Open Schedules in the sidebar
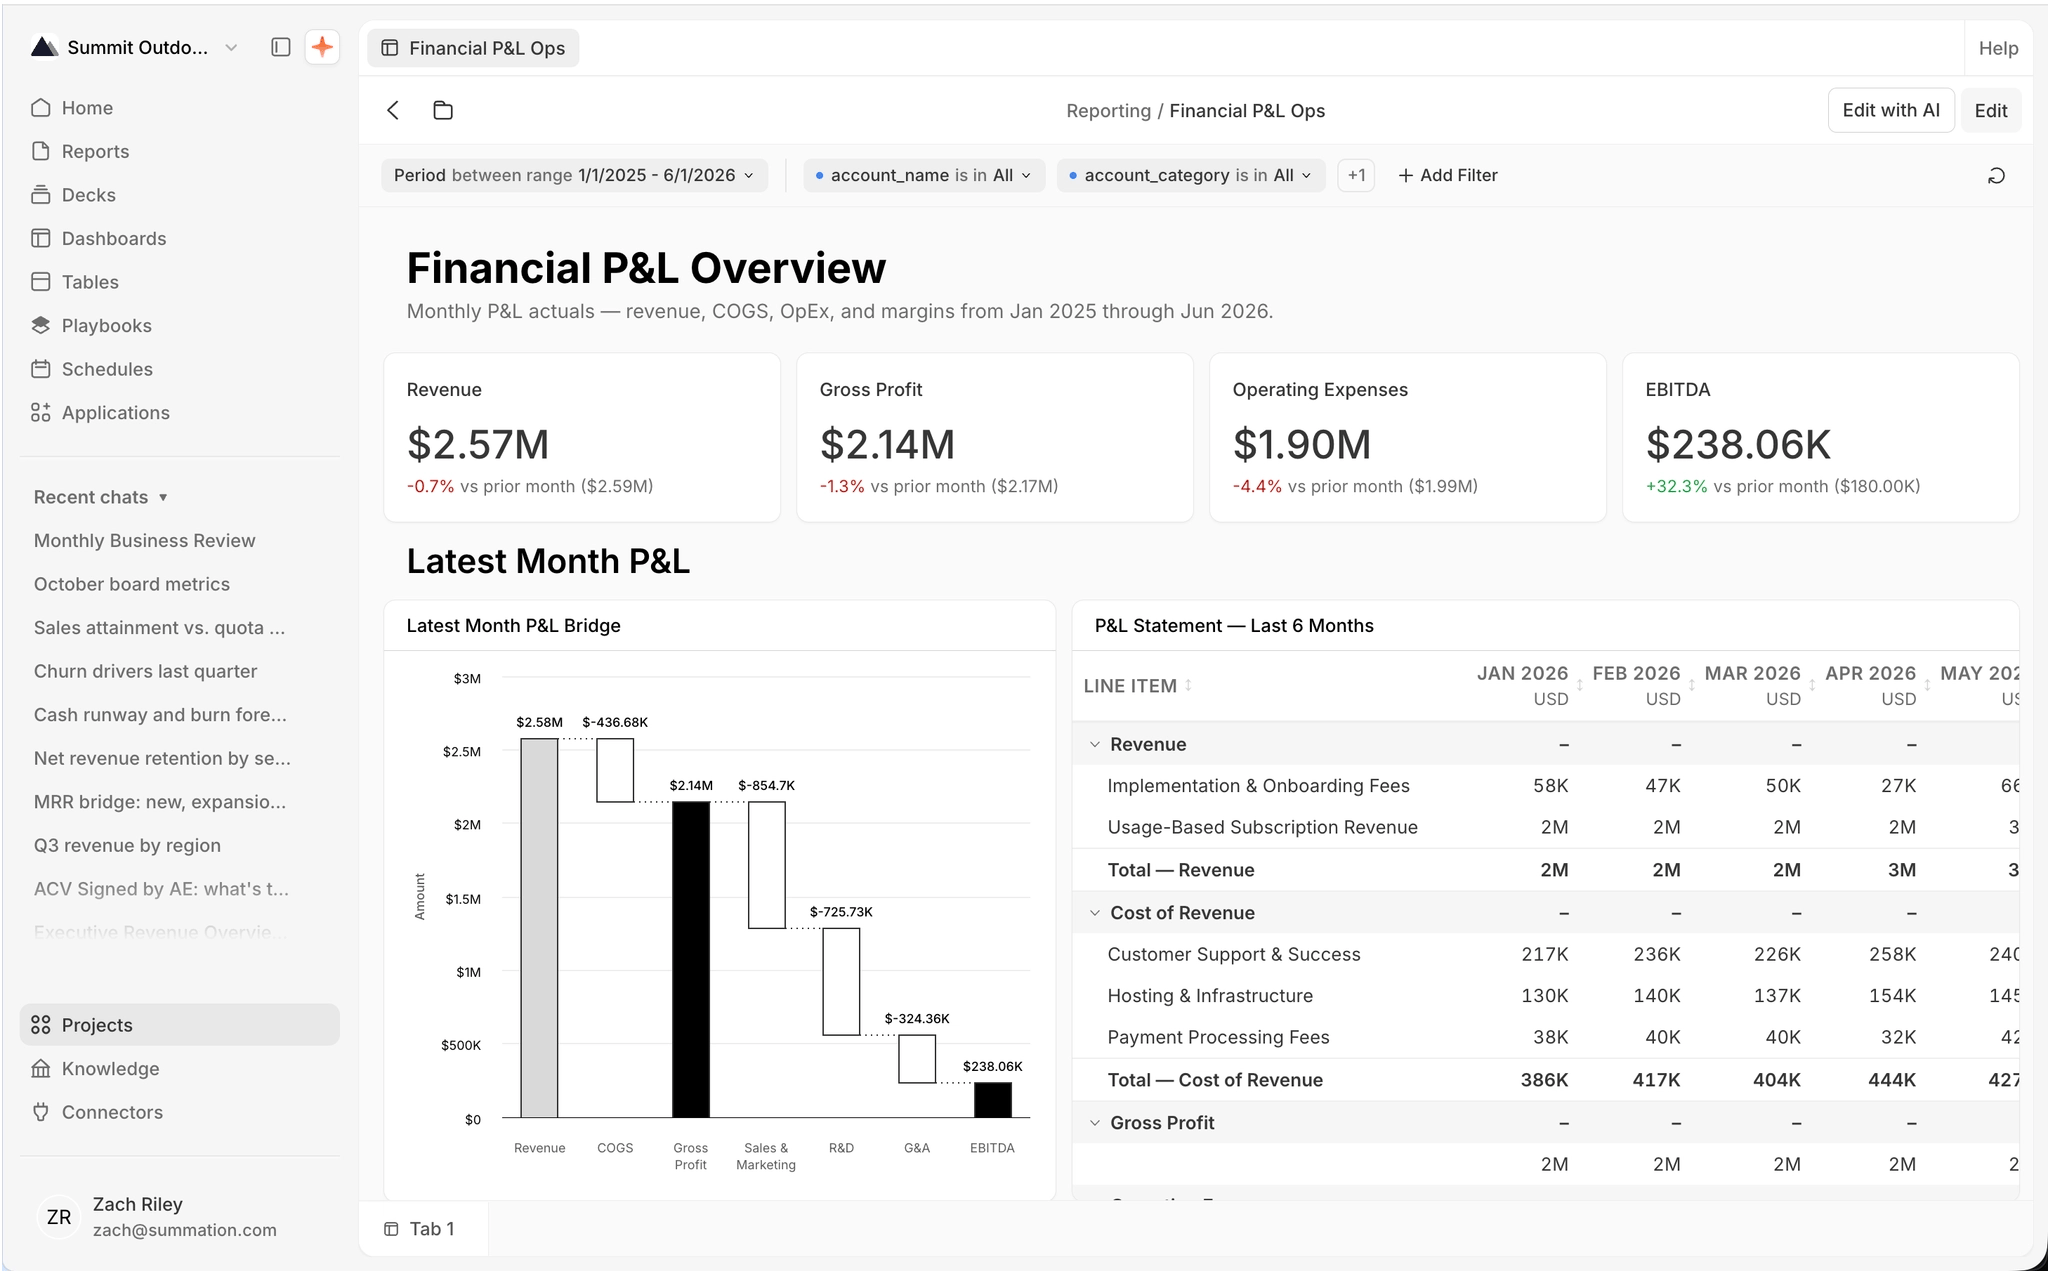Image resolution: width=2048 pixels, height=1271 pixels. pos(180,369)
